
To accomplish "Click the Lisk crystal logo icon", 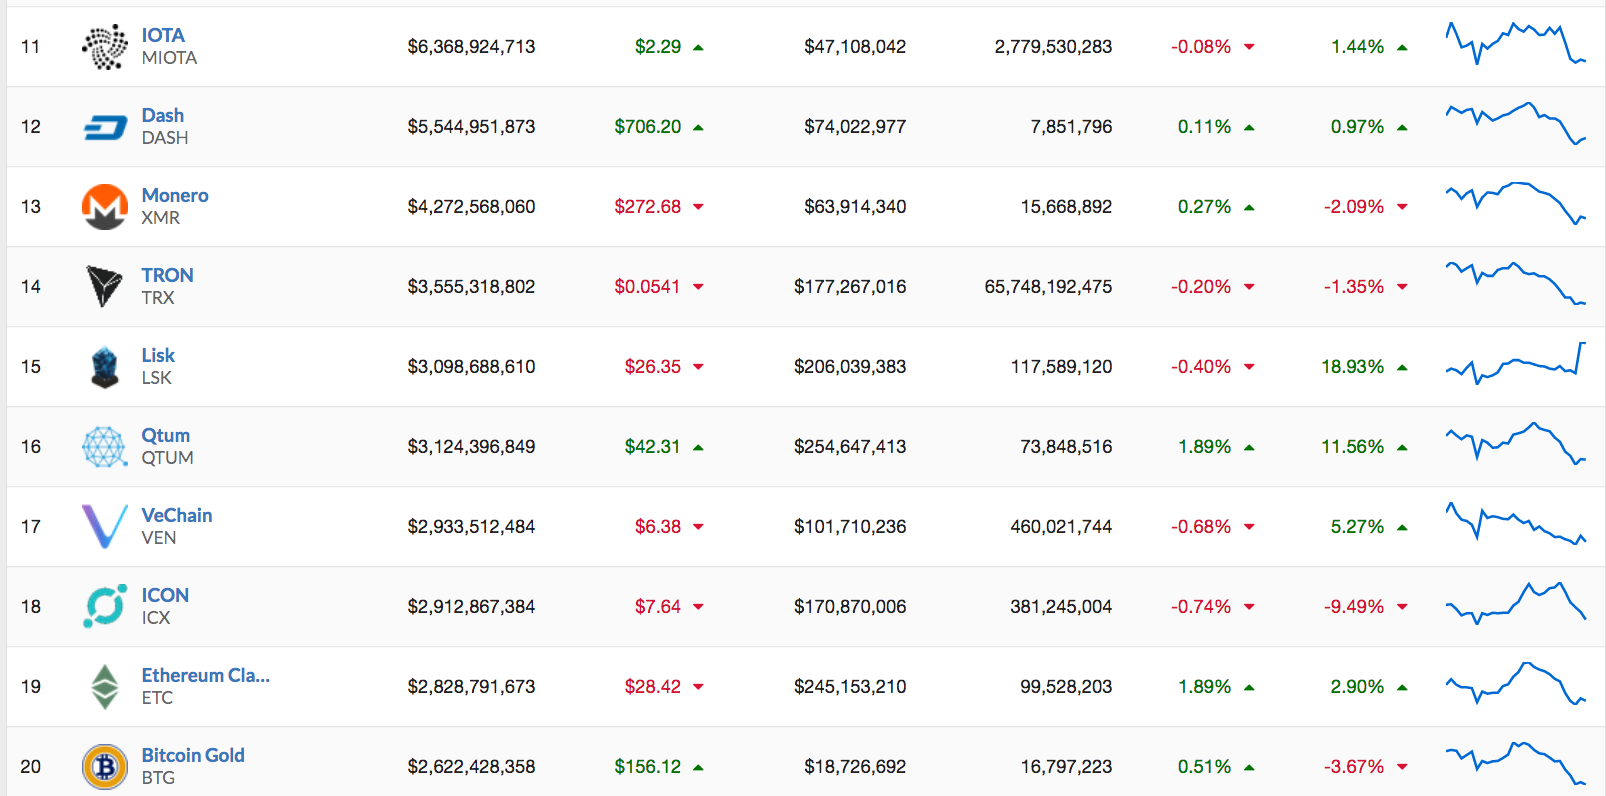I will click(x=105, y=367).
